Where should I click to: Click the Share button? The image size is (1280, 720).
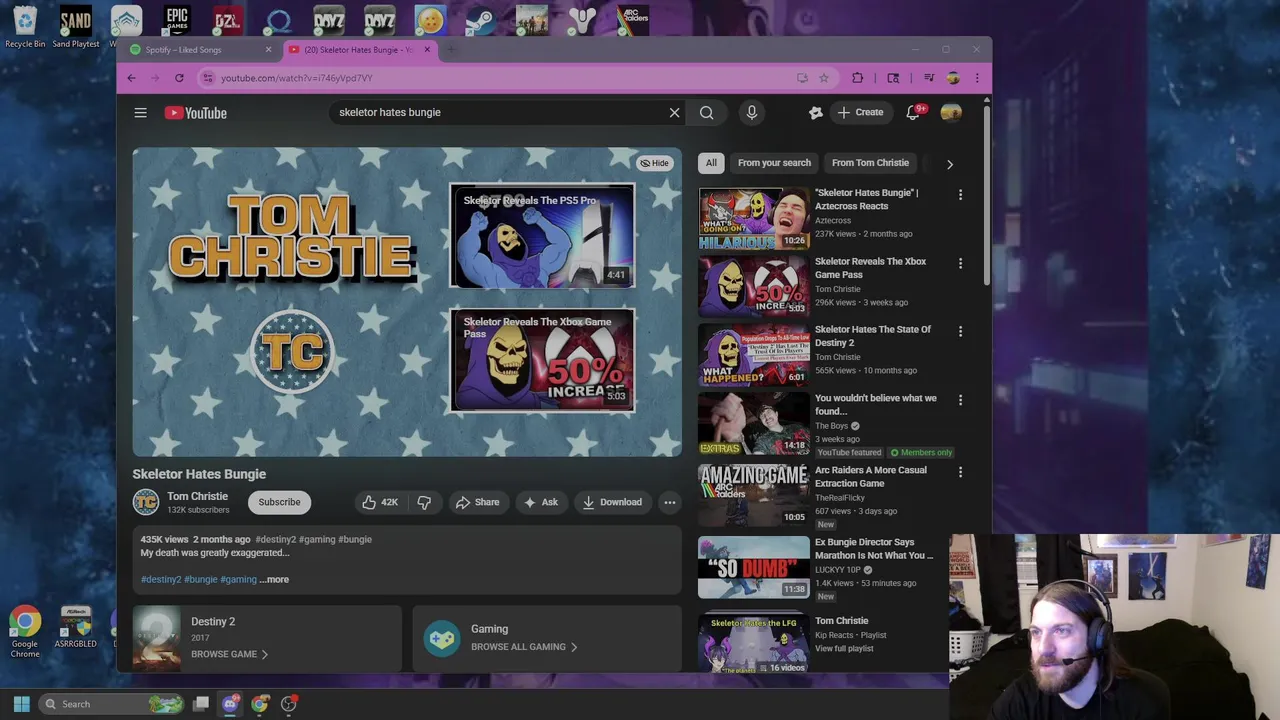[477, 502]
